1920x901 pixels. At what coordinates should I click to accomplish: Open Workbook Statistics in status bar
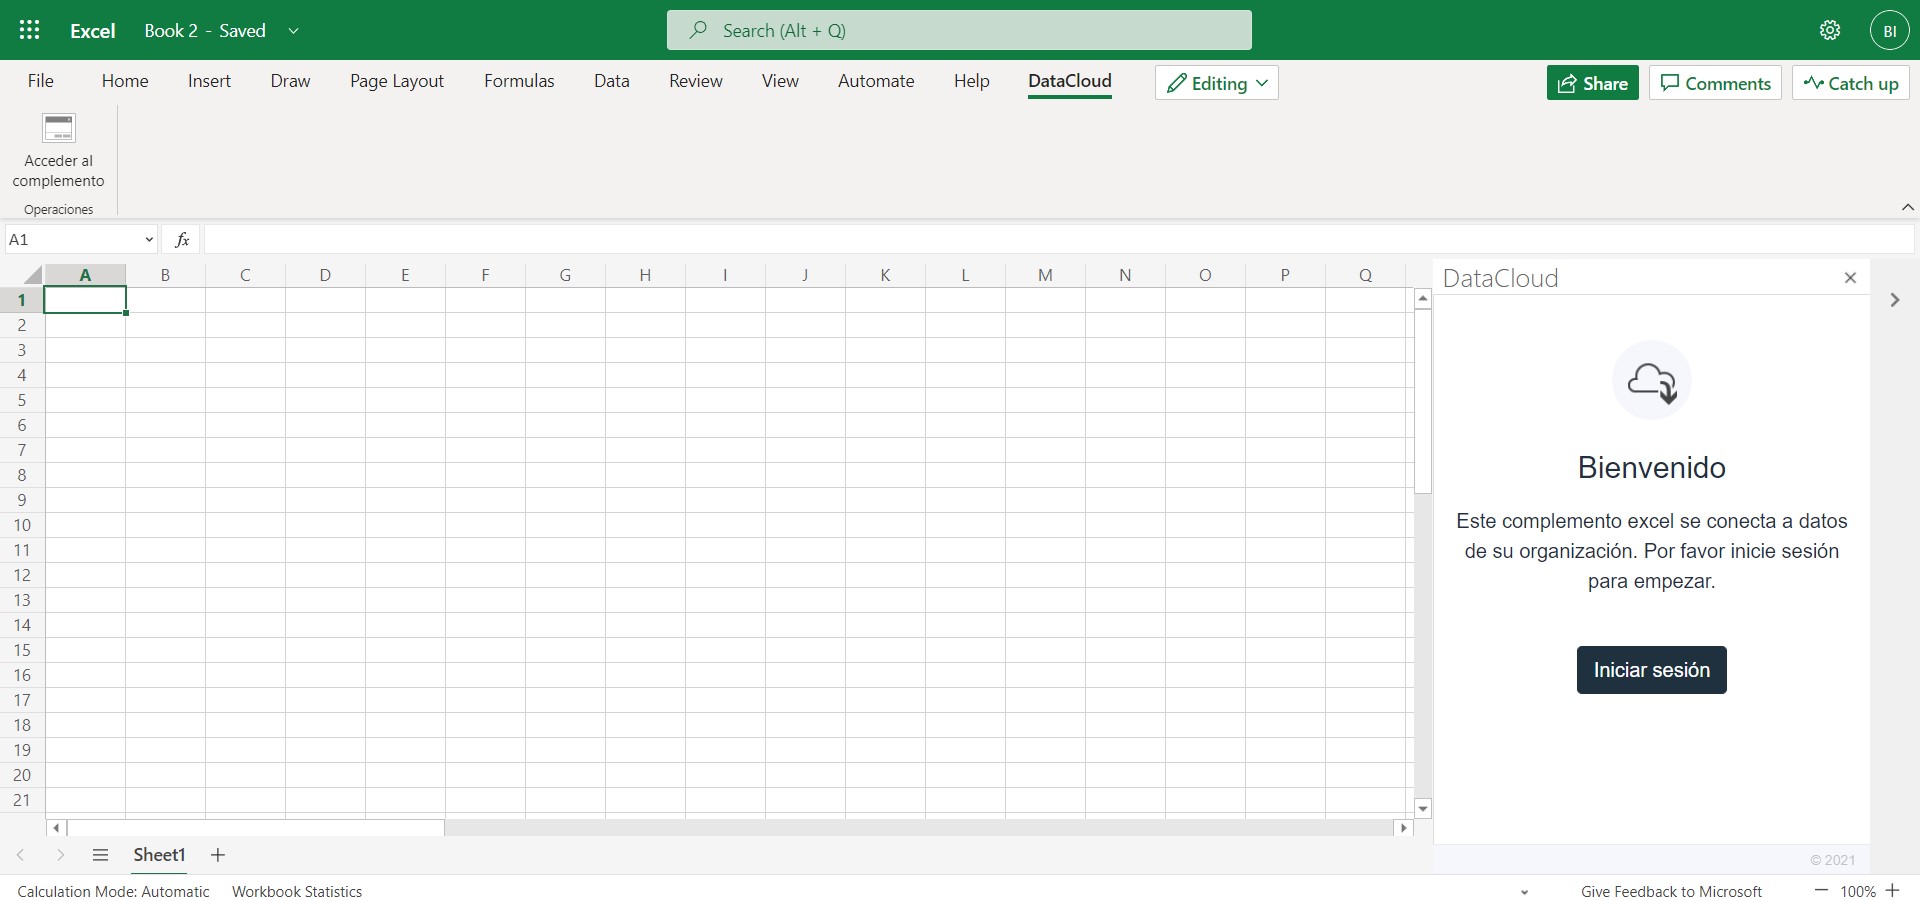coord(297,891)
